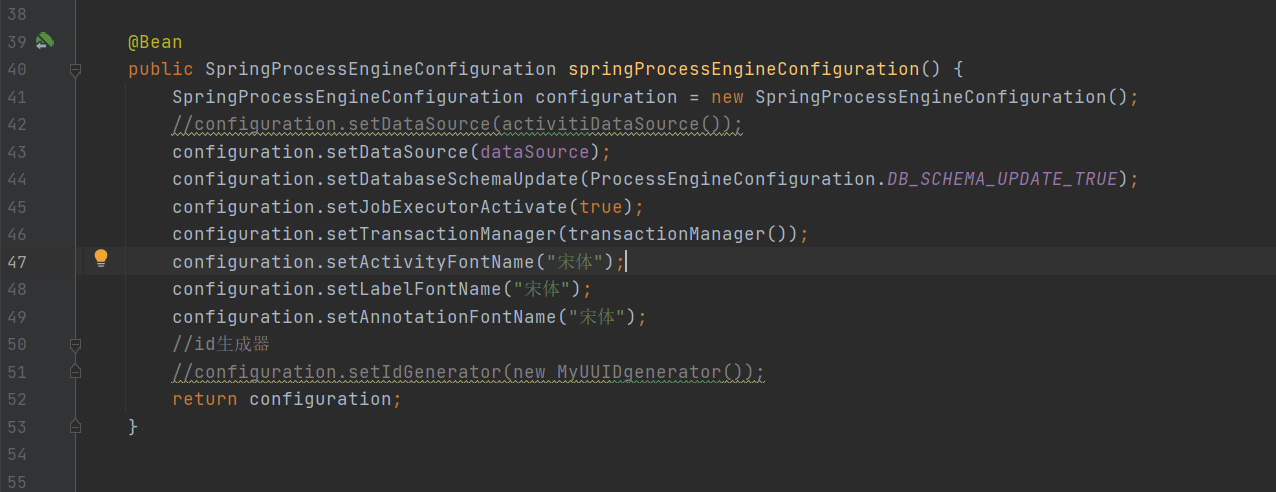Click the //id生成器 comment
This screenshot has height=492, width=1276.
click(221, 344)
